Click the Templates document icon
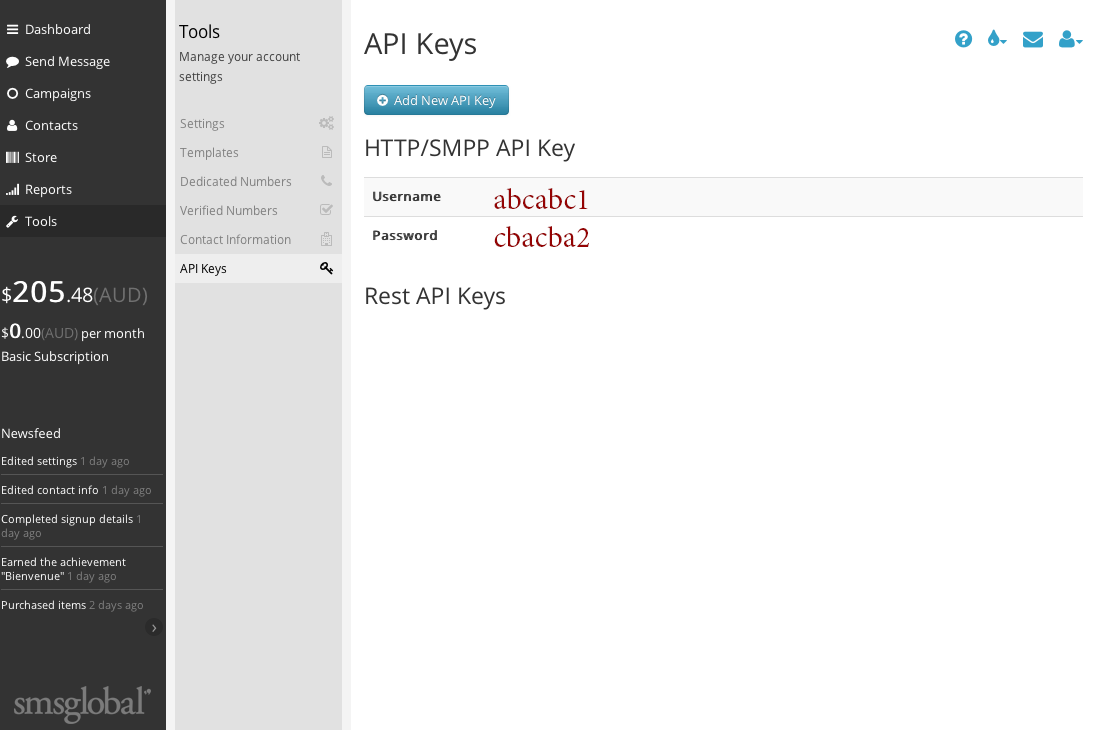This screenshot has width=1095, height=730. pos(326,153)
